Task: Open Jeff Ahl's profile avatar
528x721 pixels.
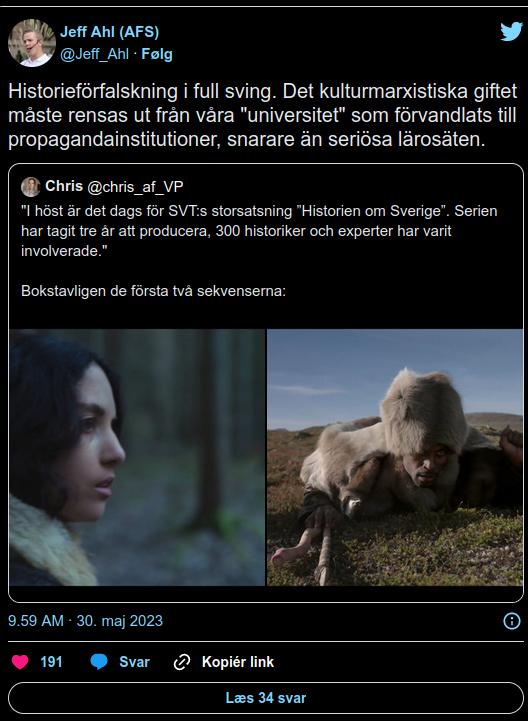Action: coord(32,43)
